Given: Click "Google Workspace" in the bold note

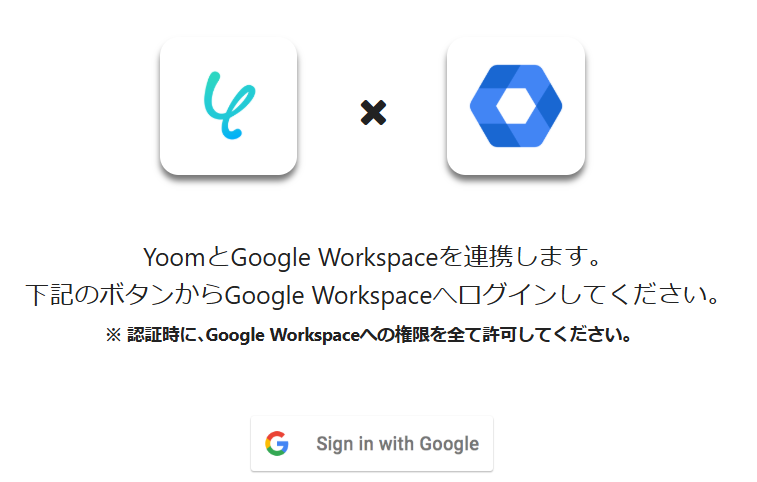Looking at the screenshot, I should coord(283,335).
